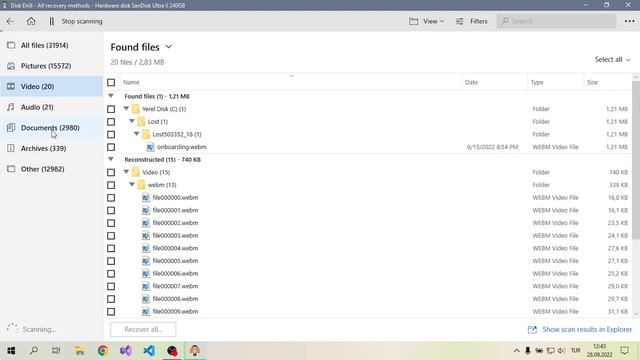This screenshot has height=360, width=640.
Task: Sort by the Size column header
Action: click(608, 82)
